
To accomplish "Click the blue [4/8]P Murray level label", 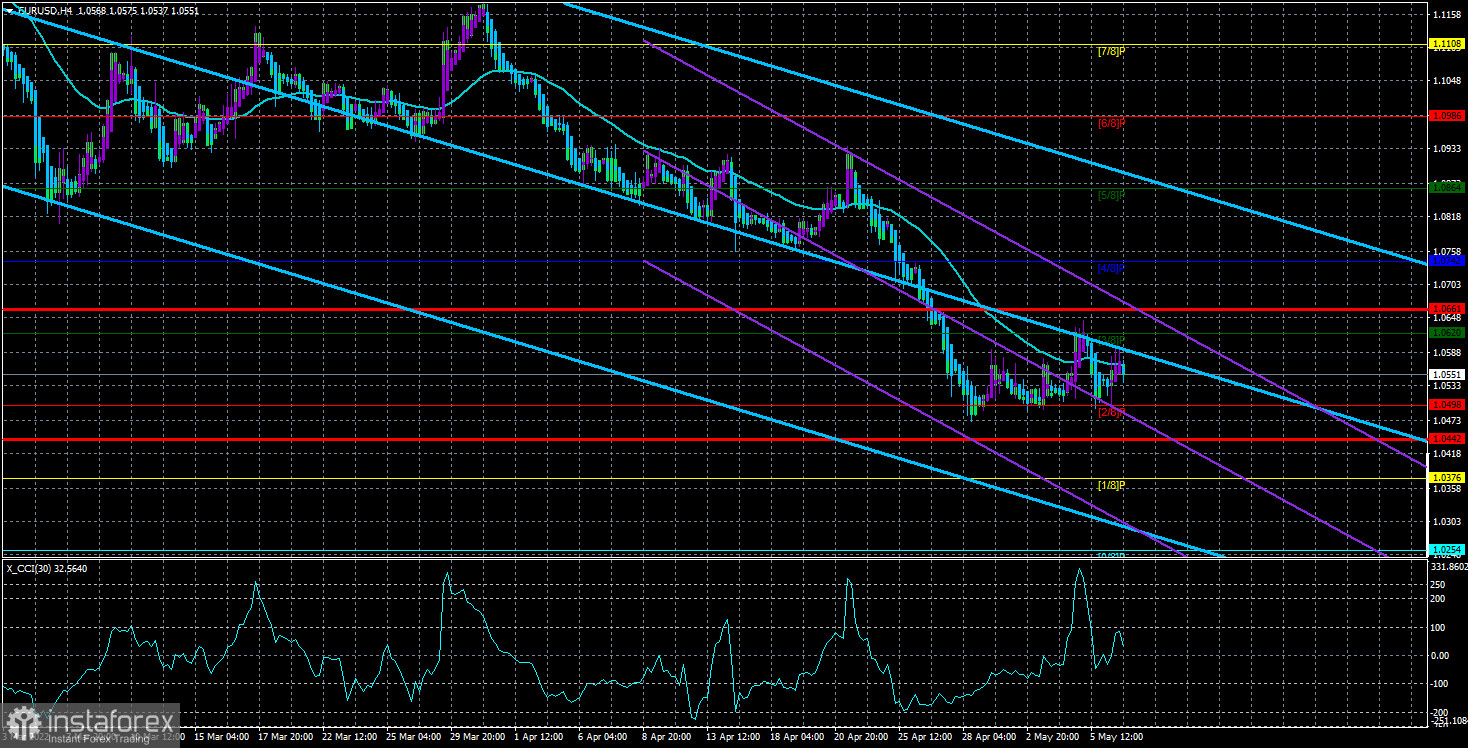I will point(1111,268).
